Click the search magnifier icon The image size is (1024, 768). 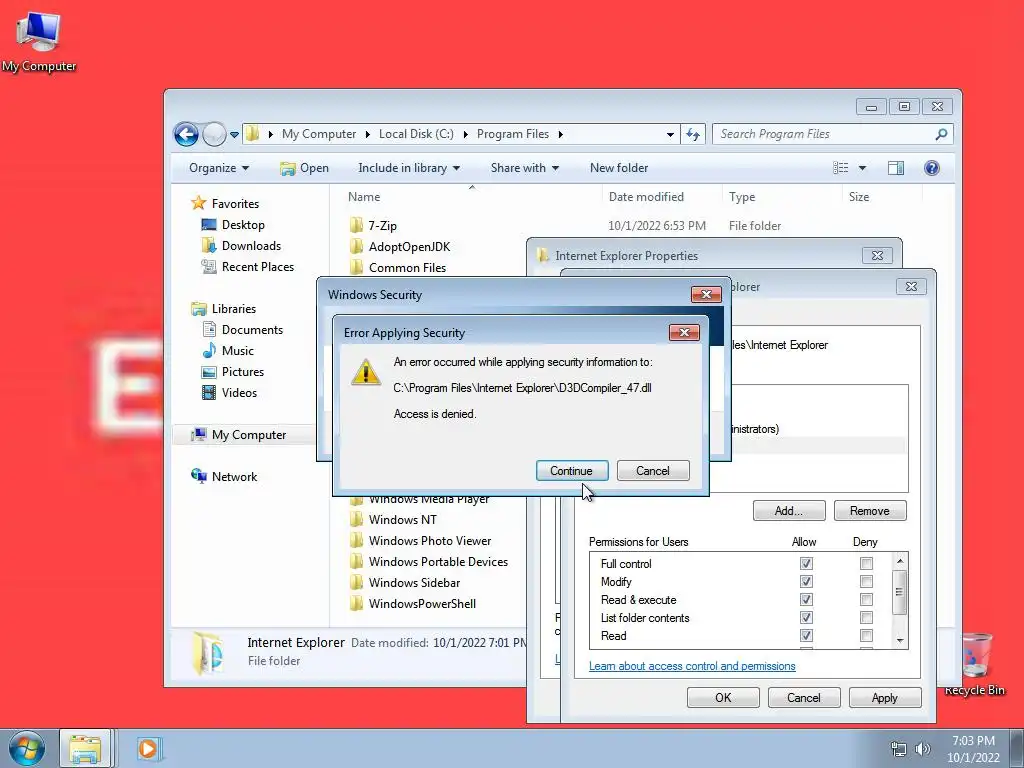coord(941,135)
